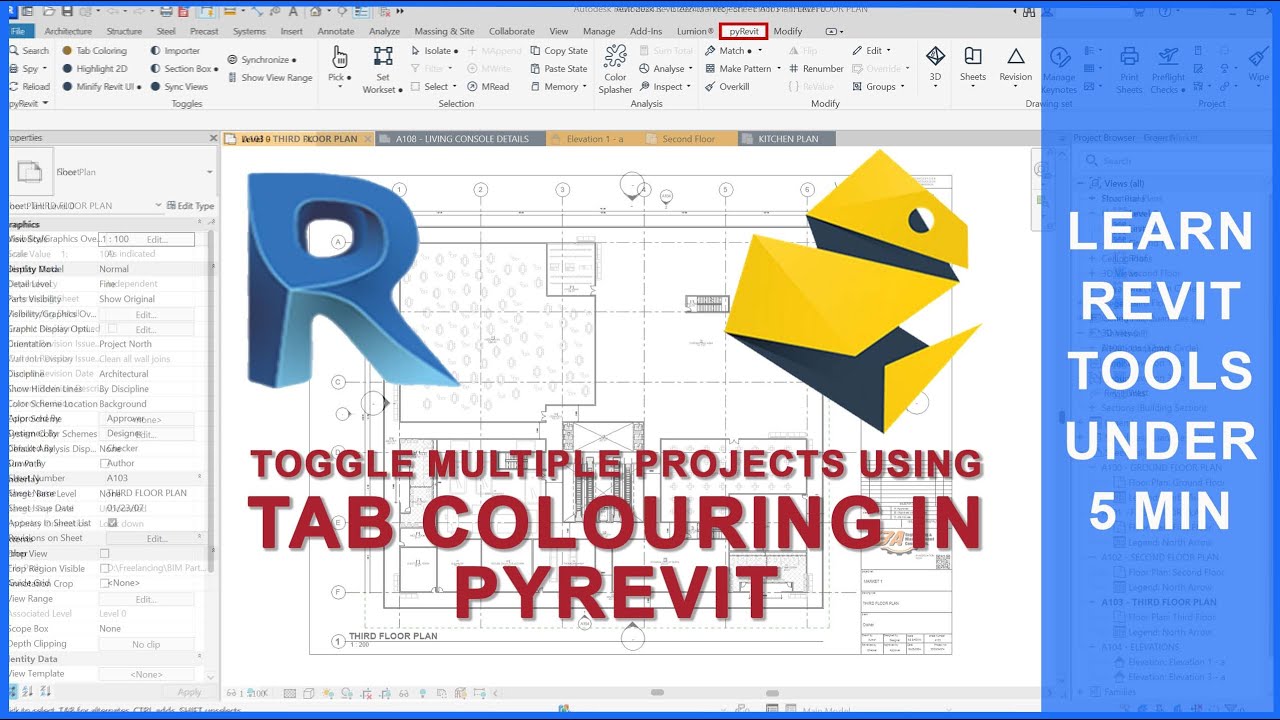Toggle Appears In Sheet List checkbox
This screenshot has height=720, width=1280.
click(112, 523)
